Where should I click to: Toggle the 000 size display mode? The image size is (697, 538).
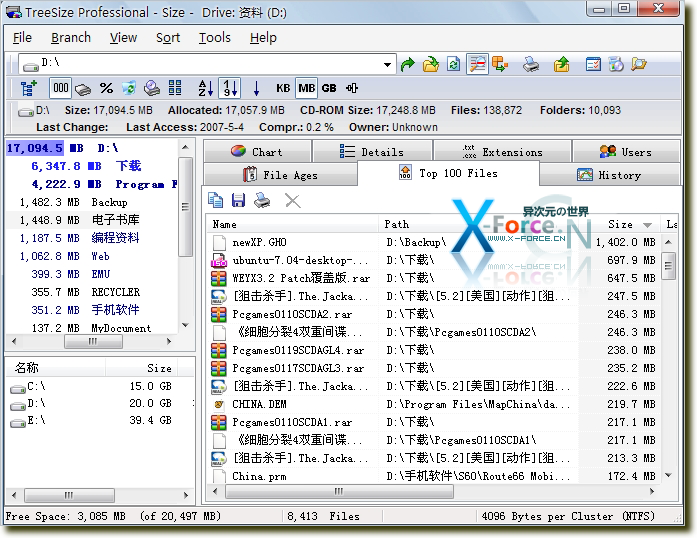point(61,88)
